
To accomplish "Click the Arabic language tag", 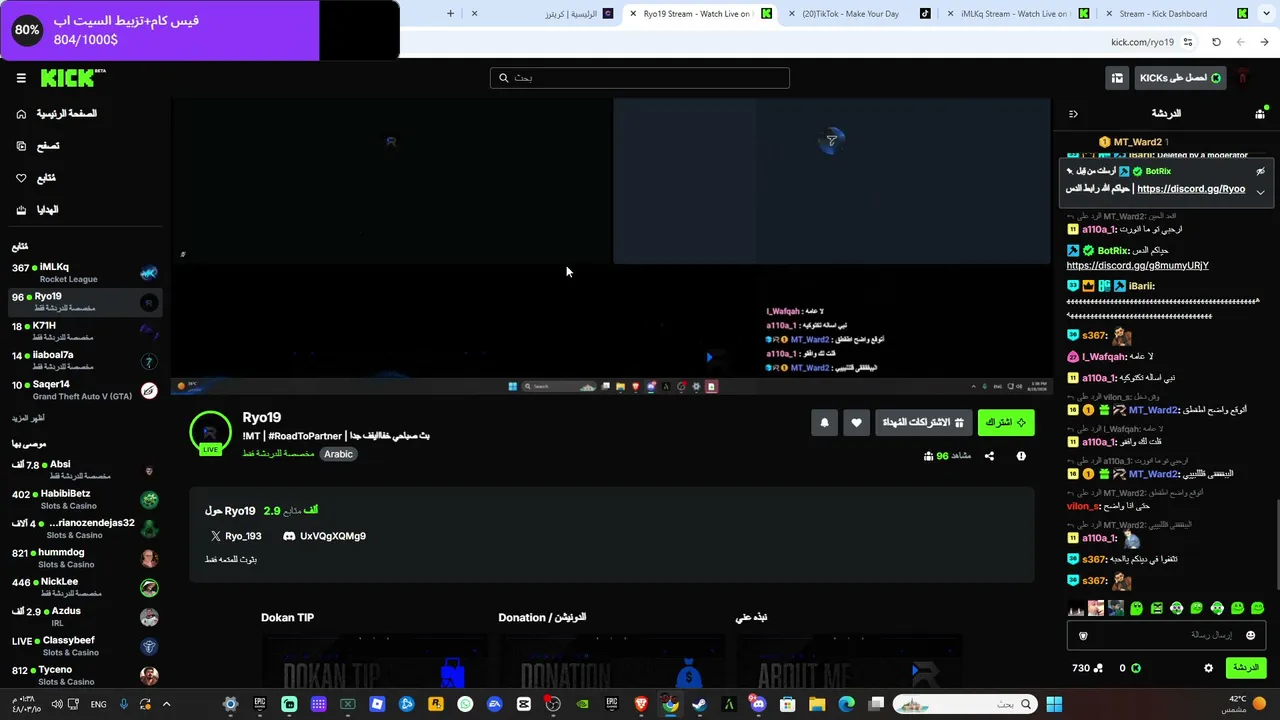I will tap(338, 454).
